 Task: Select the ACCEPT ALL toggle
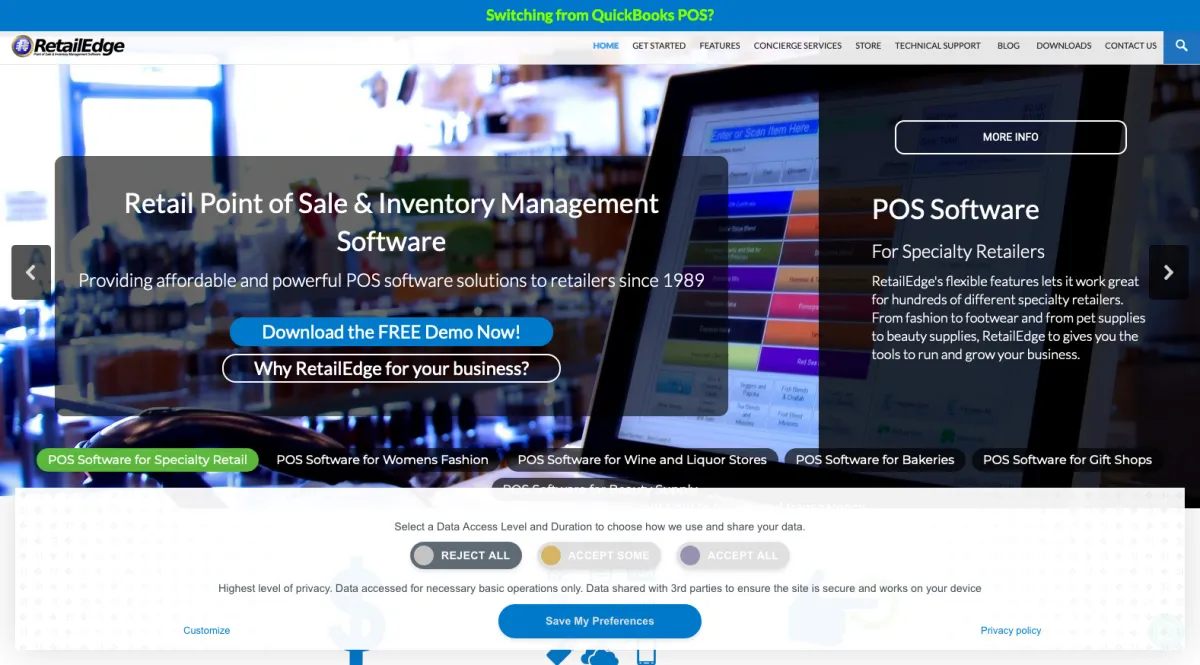click(x=733, y=556)
